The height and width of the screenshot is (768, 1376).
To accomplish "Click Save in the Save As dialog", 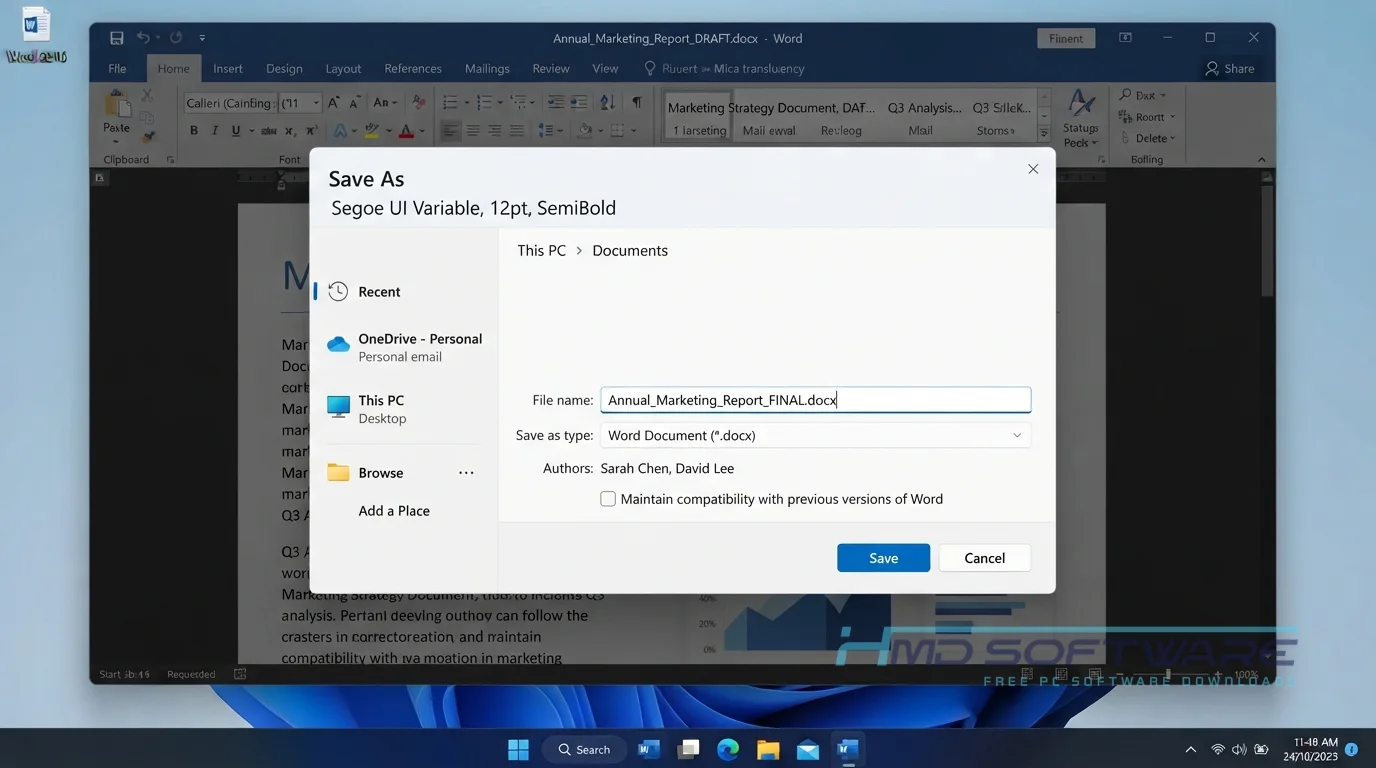I will click(884, 558).
